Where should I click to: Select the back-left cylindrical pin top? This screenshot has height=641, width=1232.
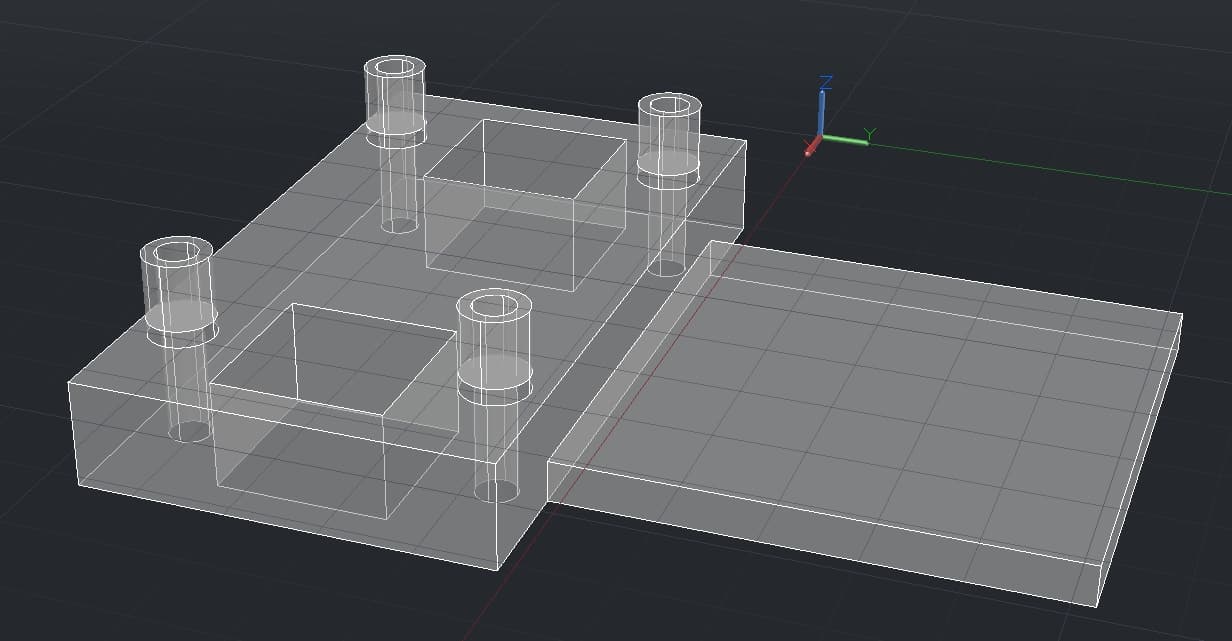[x=395, y=68]
